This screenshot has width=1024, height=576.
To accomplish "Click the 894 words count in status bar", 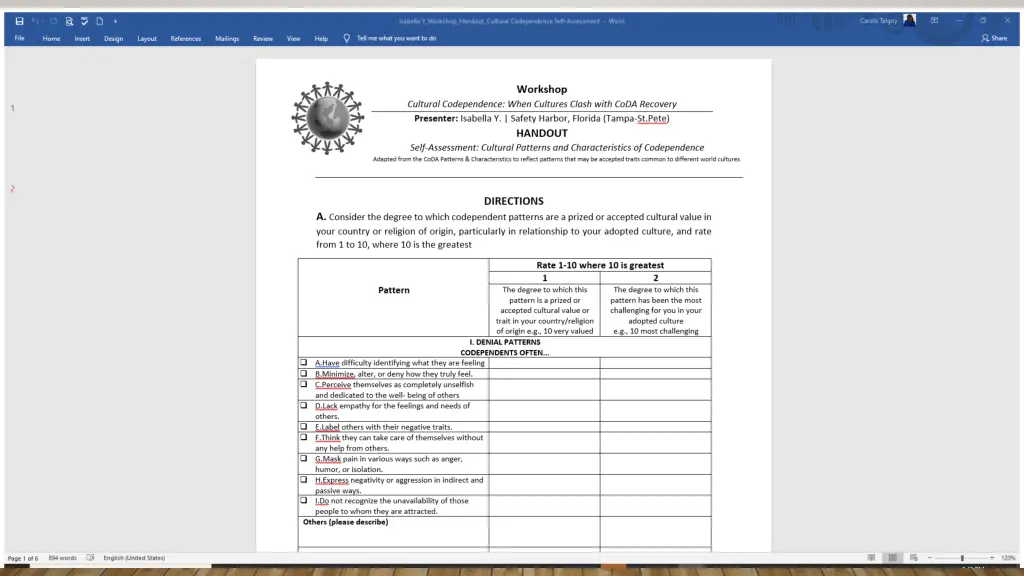I will tap(63, 558).
